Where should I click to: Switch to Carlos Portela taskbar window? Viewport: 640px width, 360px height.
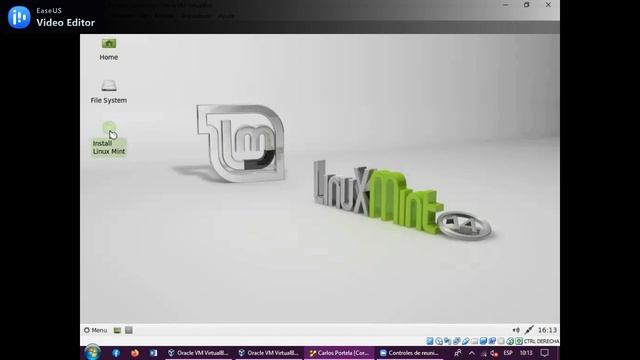pyautogui.click(x=339, y=353)
